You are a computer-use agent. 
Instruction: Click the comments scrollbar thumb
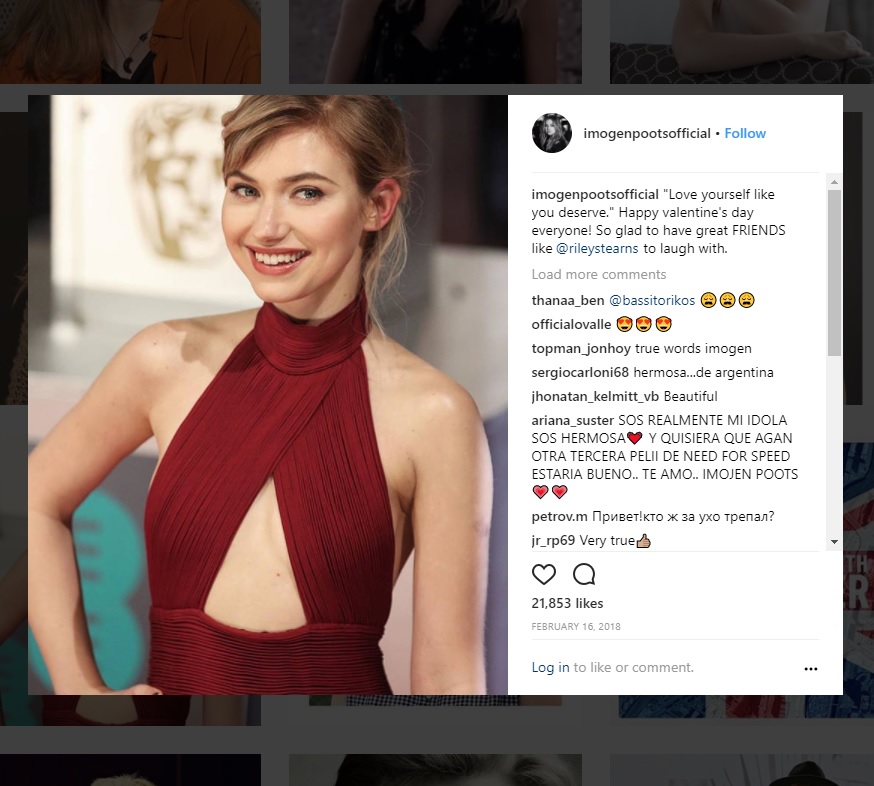point(834,273)
